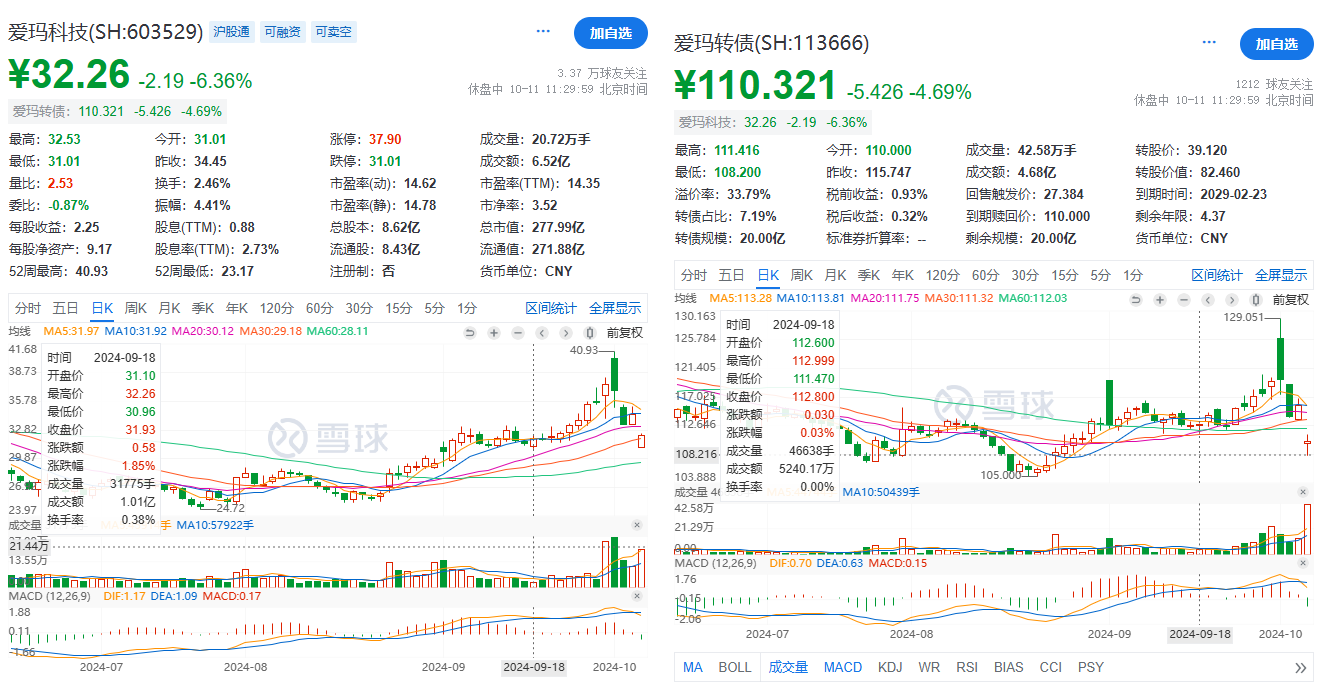Toggle the PSY indicator button
The image size is (1337, 682).
(x=1091, y=667)
